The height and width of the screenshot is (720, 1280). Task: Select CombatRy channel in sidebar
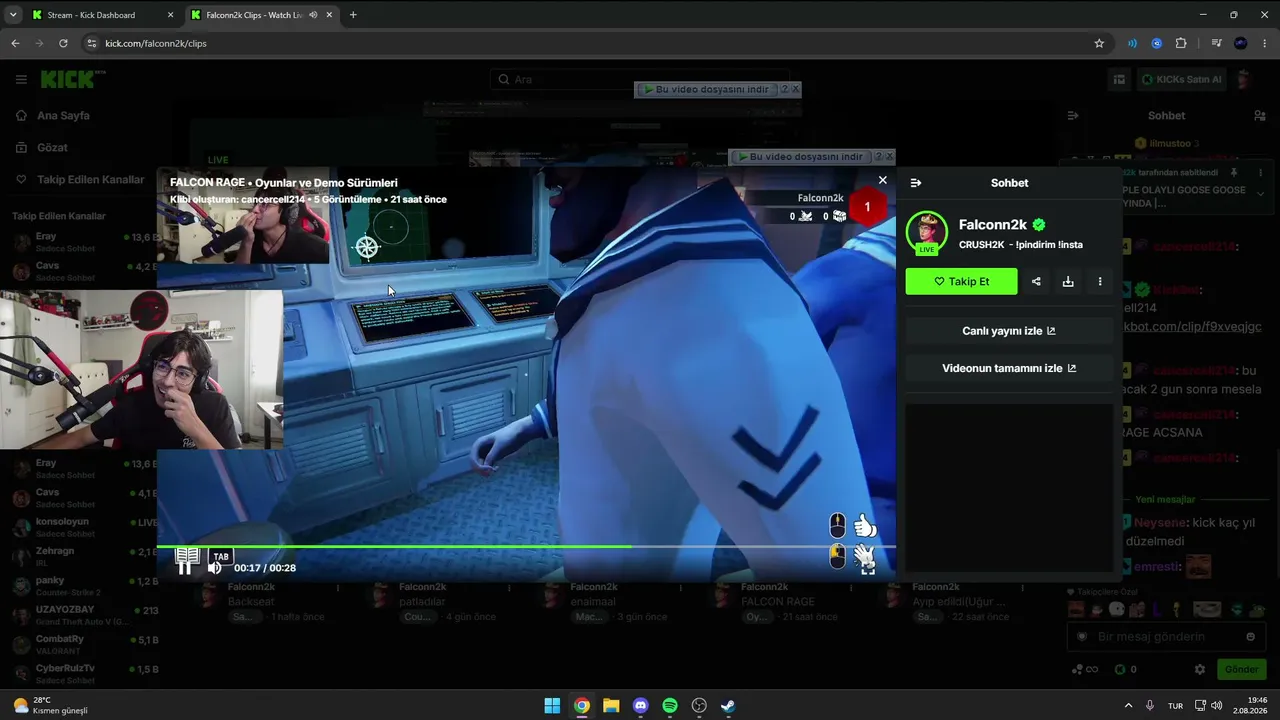[x=84, y=644]
